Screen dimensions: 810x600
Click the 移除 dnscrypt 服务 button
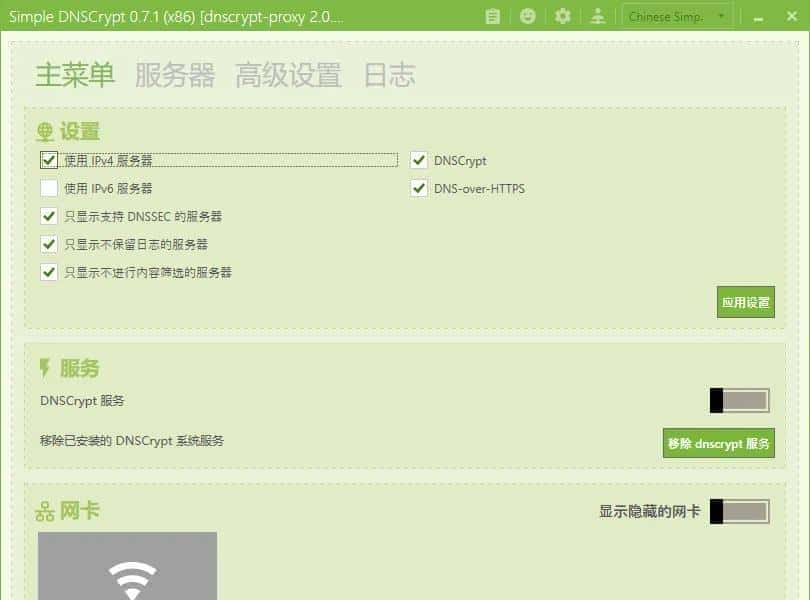tap(719, 443)
